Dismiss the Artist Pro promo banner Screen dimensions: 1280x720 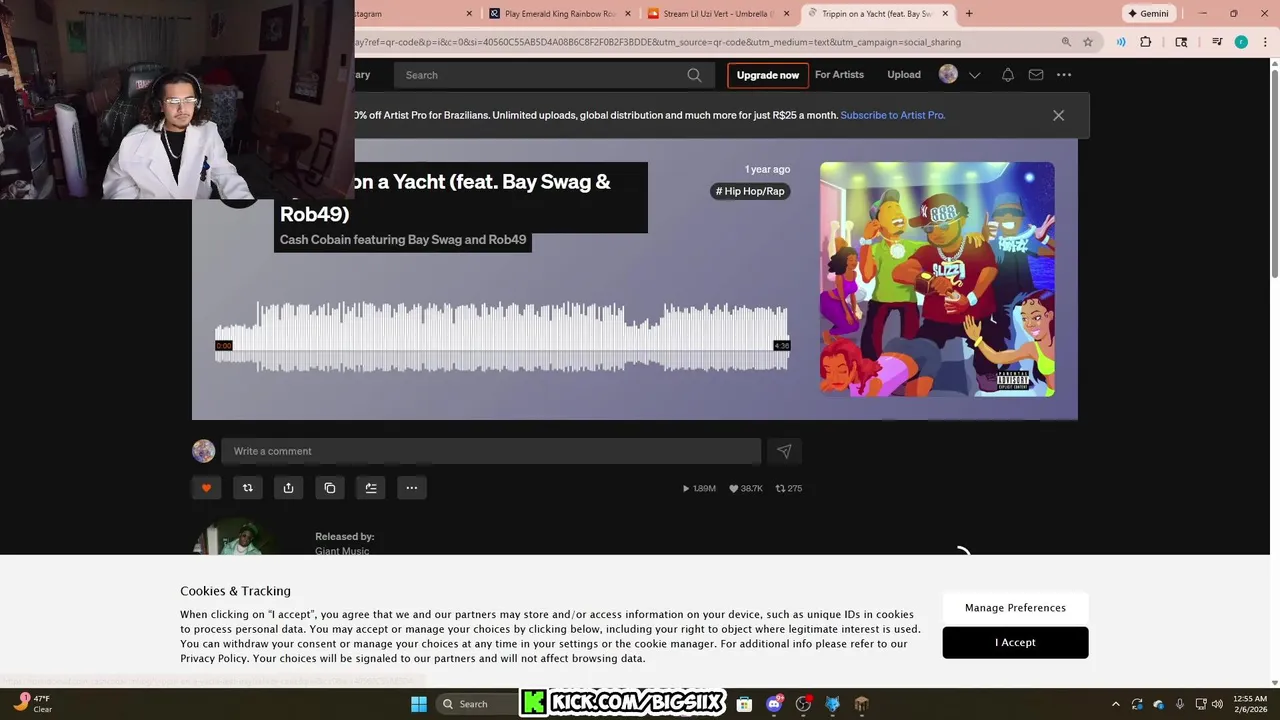coord(1058,115)
